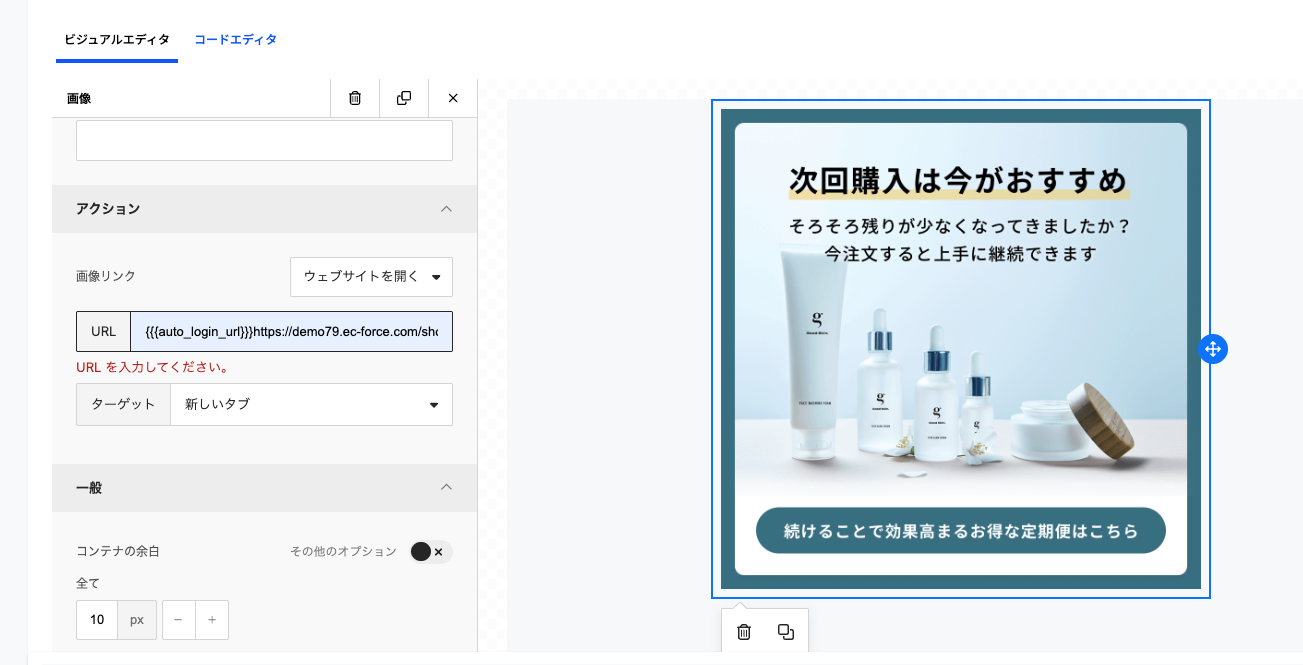
Task: Open the ウェブサイトを開く image link dropdown
Action: pyautogui.click(x=371, y=277)
